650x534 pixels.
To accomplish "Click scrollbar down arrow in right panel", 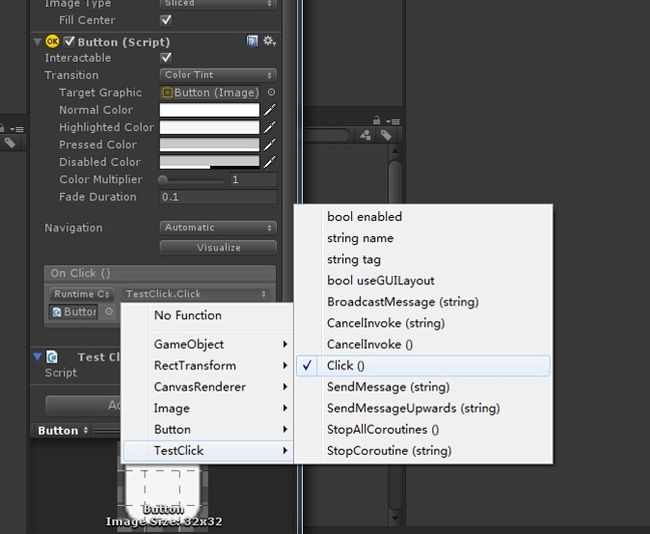I will tap(395, 518).
